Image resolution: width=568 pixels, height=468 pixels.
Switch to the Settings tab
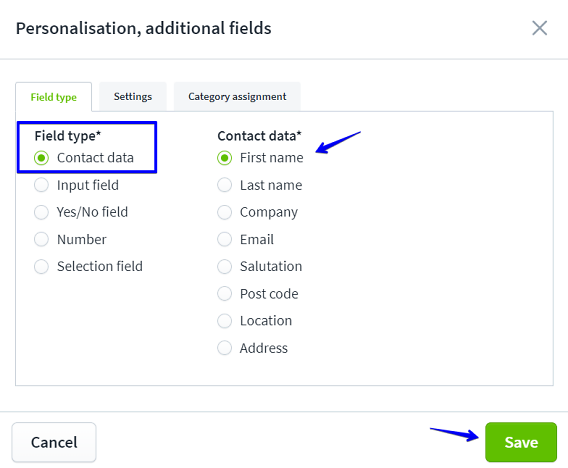click(133, 97)
